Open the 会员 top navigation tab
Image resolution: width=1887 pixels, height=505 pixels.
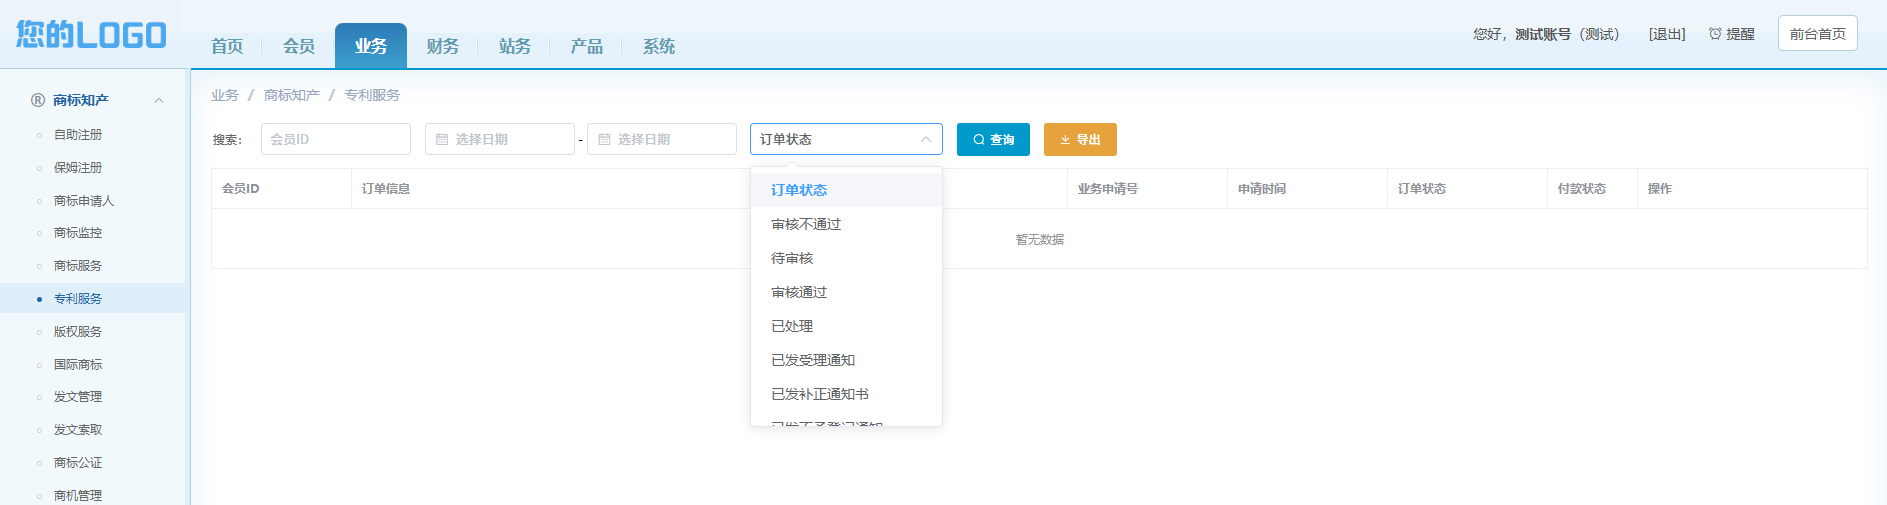pos(299,46)
